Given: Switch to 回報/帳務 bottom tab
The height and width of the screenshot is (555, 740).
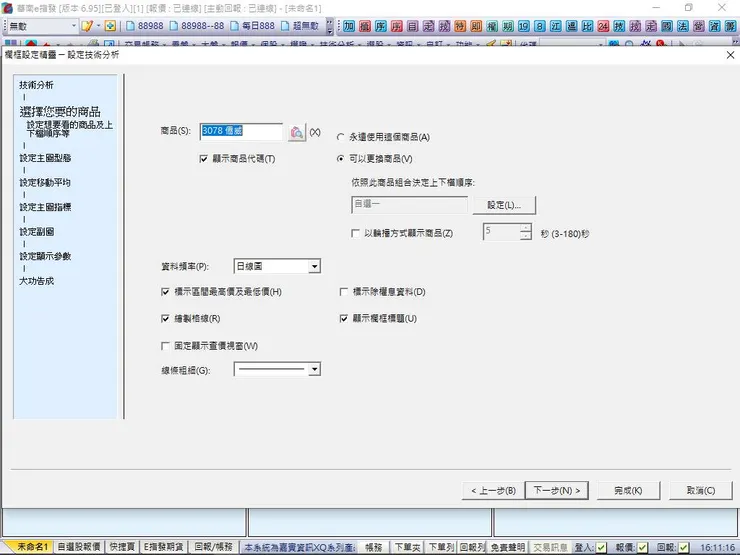Looking at the screenshot, I should 213,547.
